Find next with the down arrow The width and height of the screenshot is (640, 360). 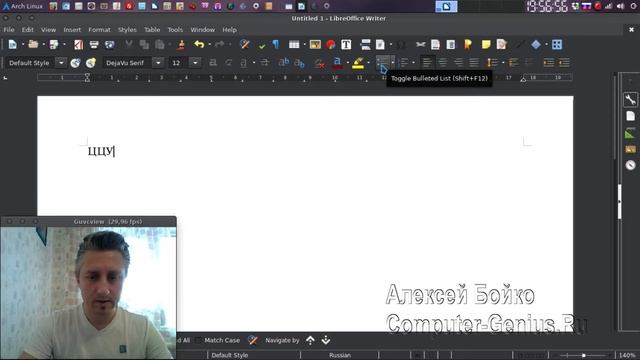(x=326, y=340)
